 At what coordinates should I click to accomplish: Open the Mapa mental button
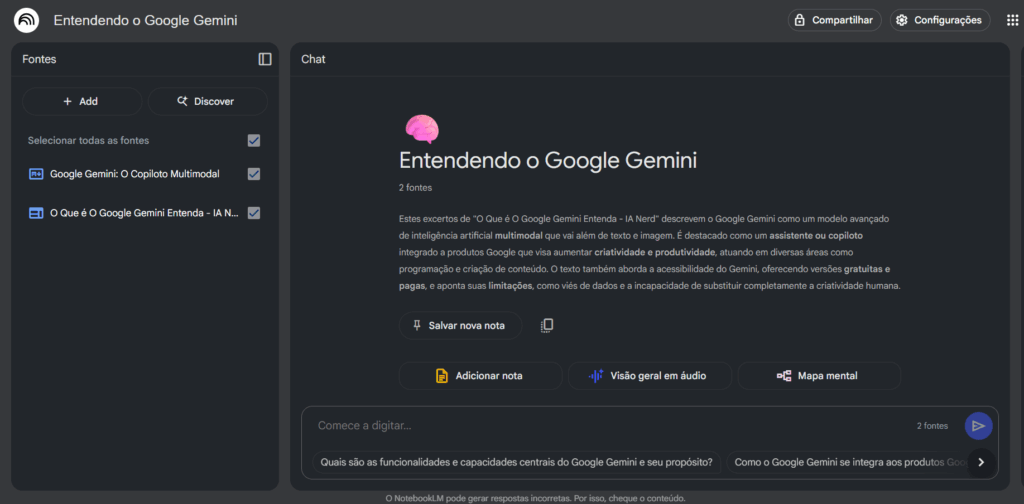[819, 375]
